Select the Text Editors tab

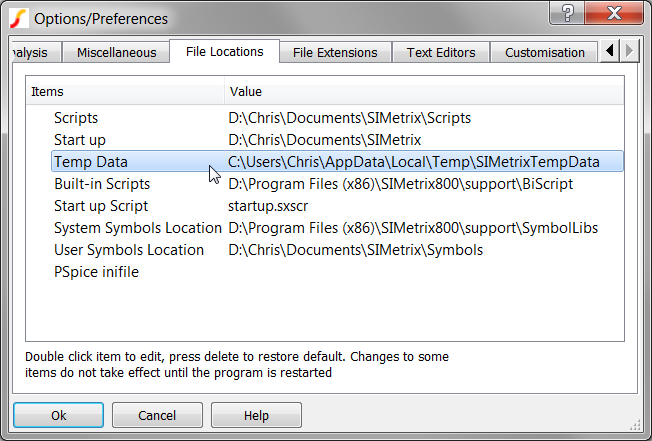pos(440,53)
